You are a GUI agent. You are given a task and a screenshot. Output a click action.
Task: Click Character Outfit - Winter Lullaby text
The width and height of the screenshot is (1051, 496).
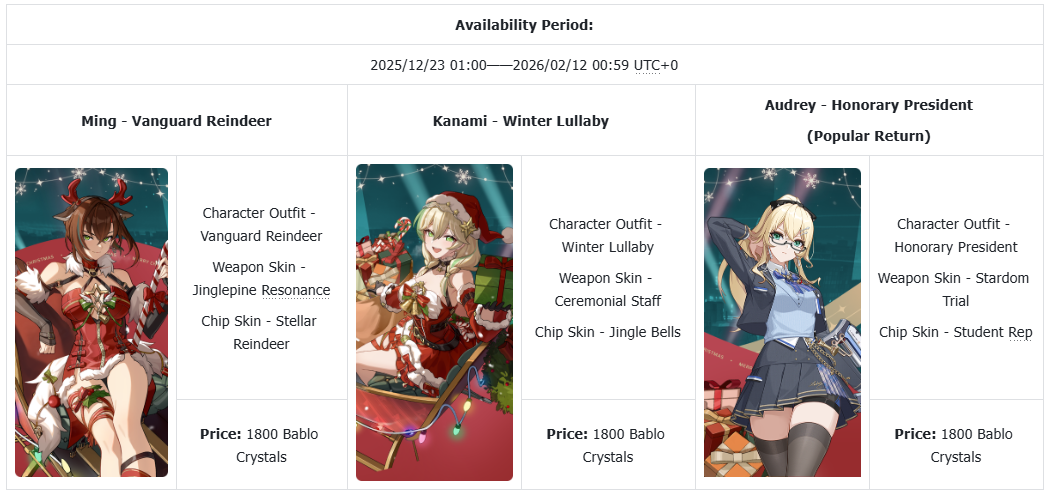pos(607,235)
